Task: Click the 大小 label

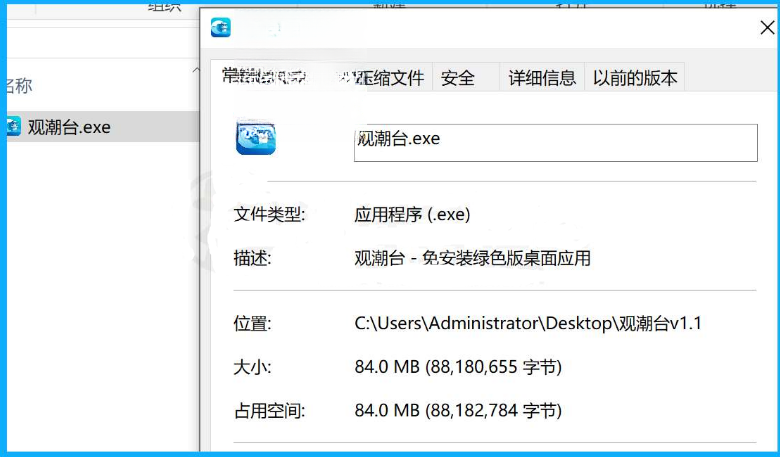Action: (252, 367)
